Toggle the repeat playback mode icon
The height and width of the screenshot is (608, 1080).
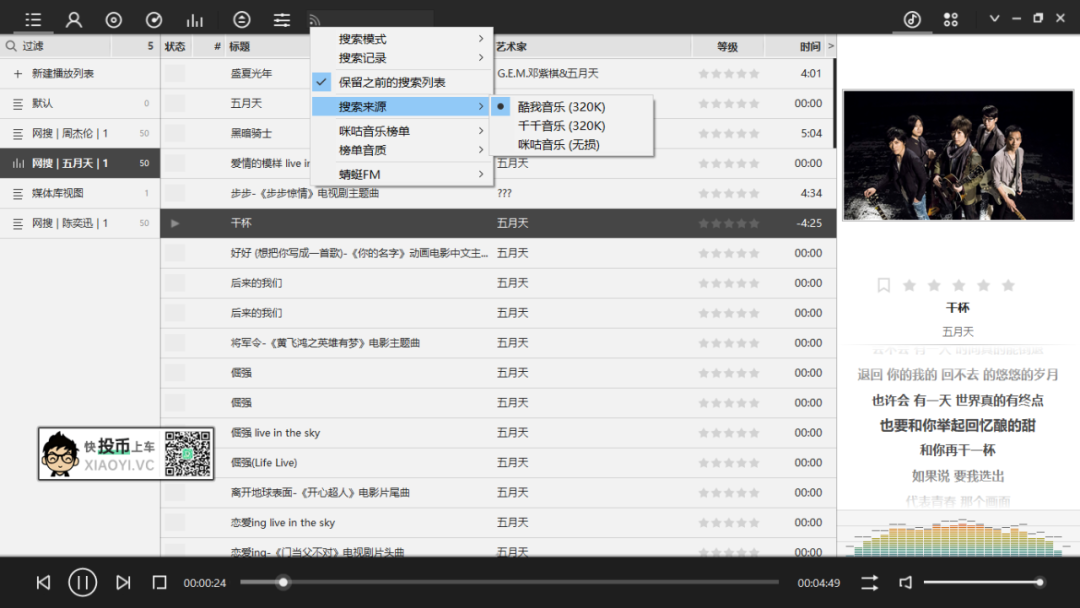tap(869, 583)
